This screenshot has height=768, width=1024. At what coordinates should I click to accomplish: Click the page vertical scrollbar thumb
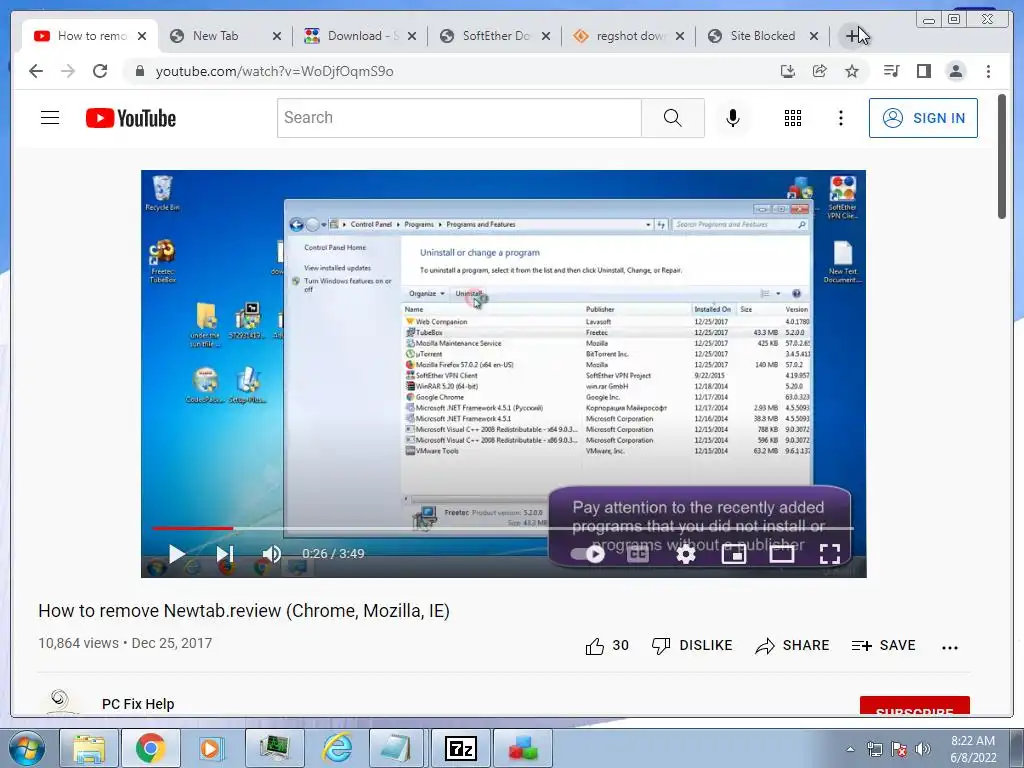[x=1002, y=157]
